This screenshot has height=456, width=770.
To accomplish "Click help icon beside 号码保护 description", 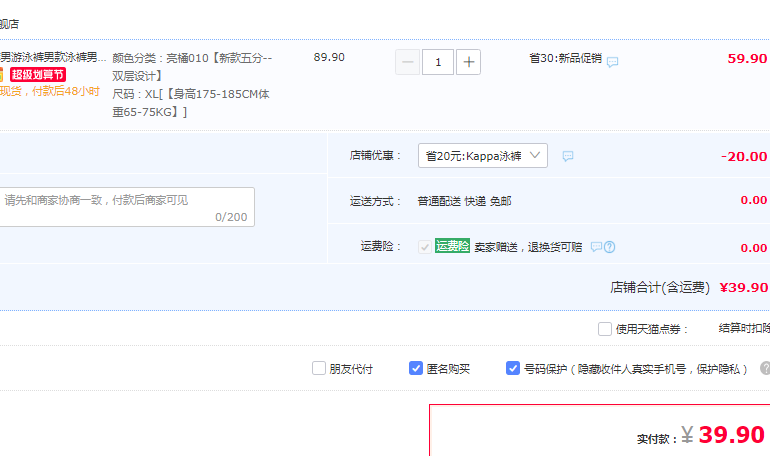I will pyautogui.click(x=765, y=368).
